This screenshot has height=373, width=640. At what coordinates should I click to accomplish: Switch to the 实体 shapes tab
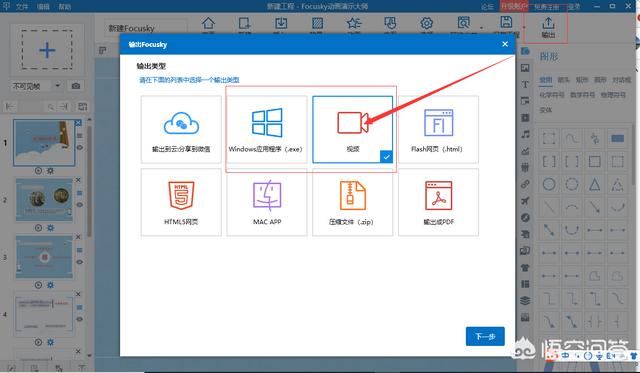[x=546, y=110]
